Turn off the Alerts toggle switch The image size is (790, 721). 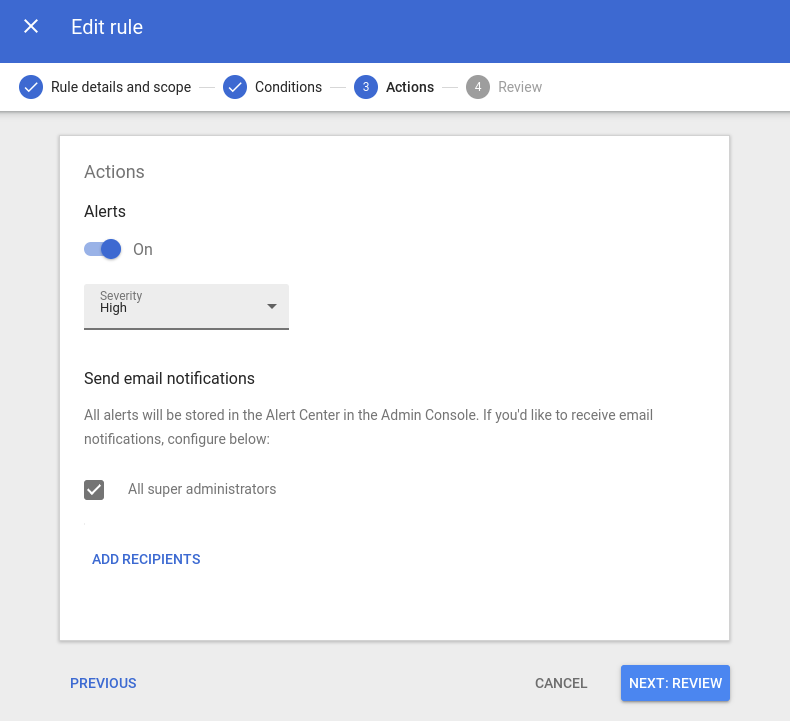pos(103,249)
